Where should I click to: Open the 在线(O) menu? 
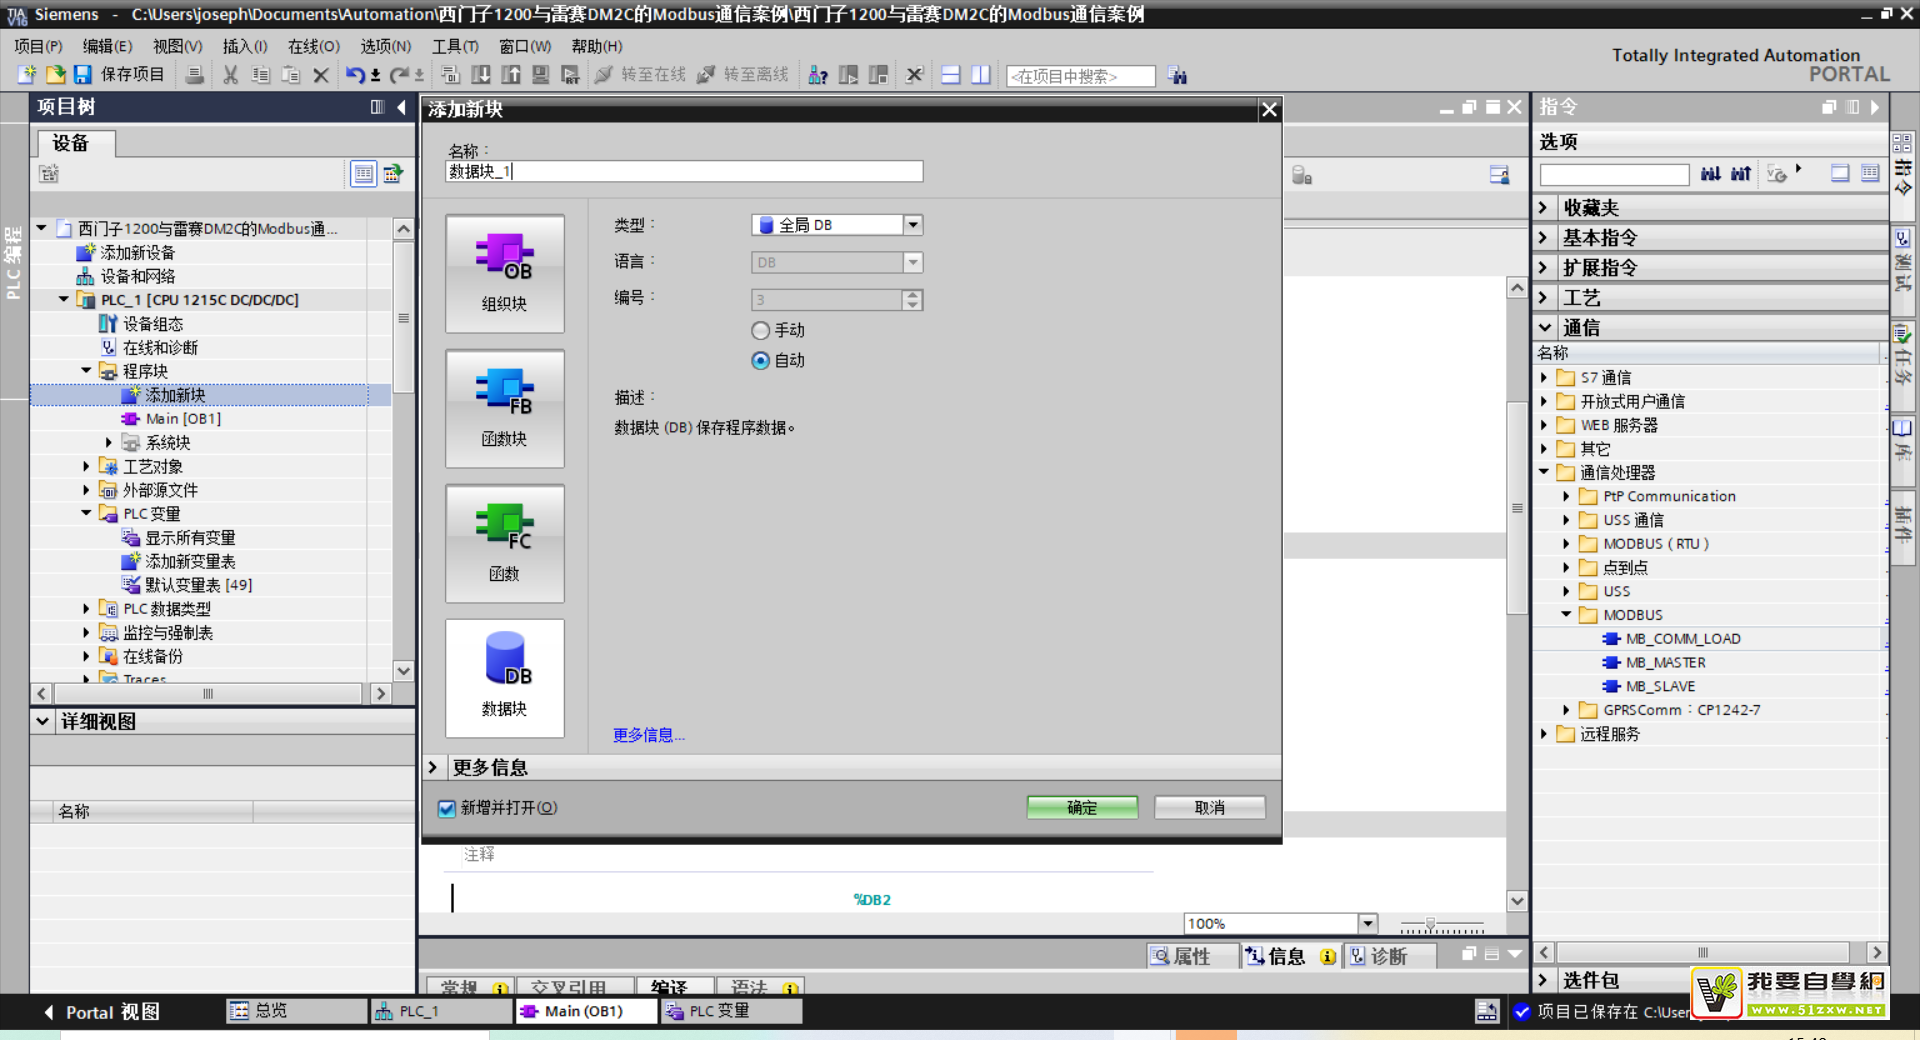(x=313, y=46)
